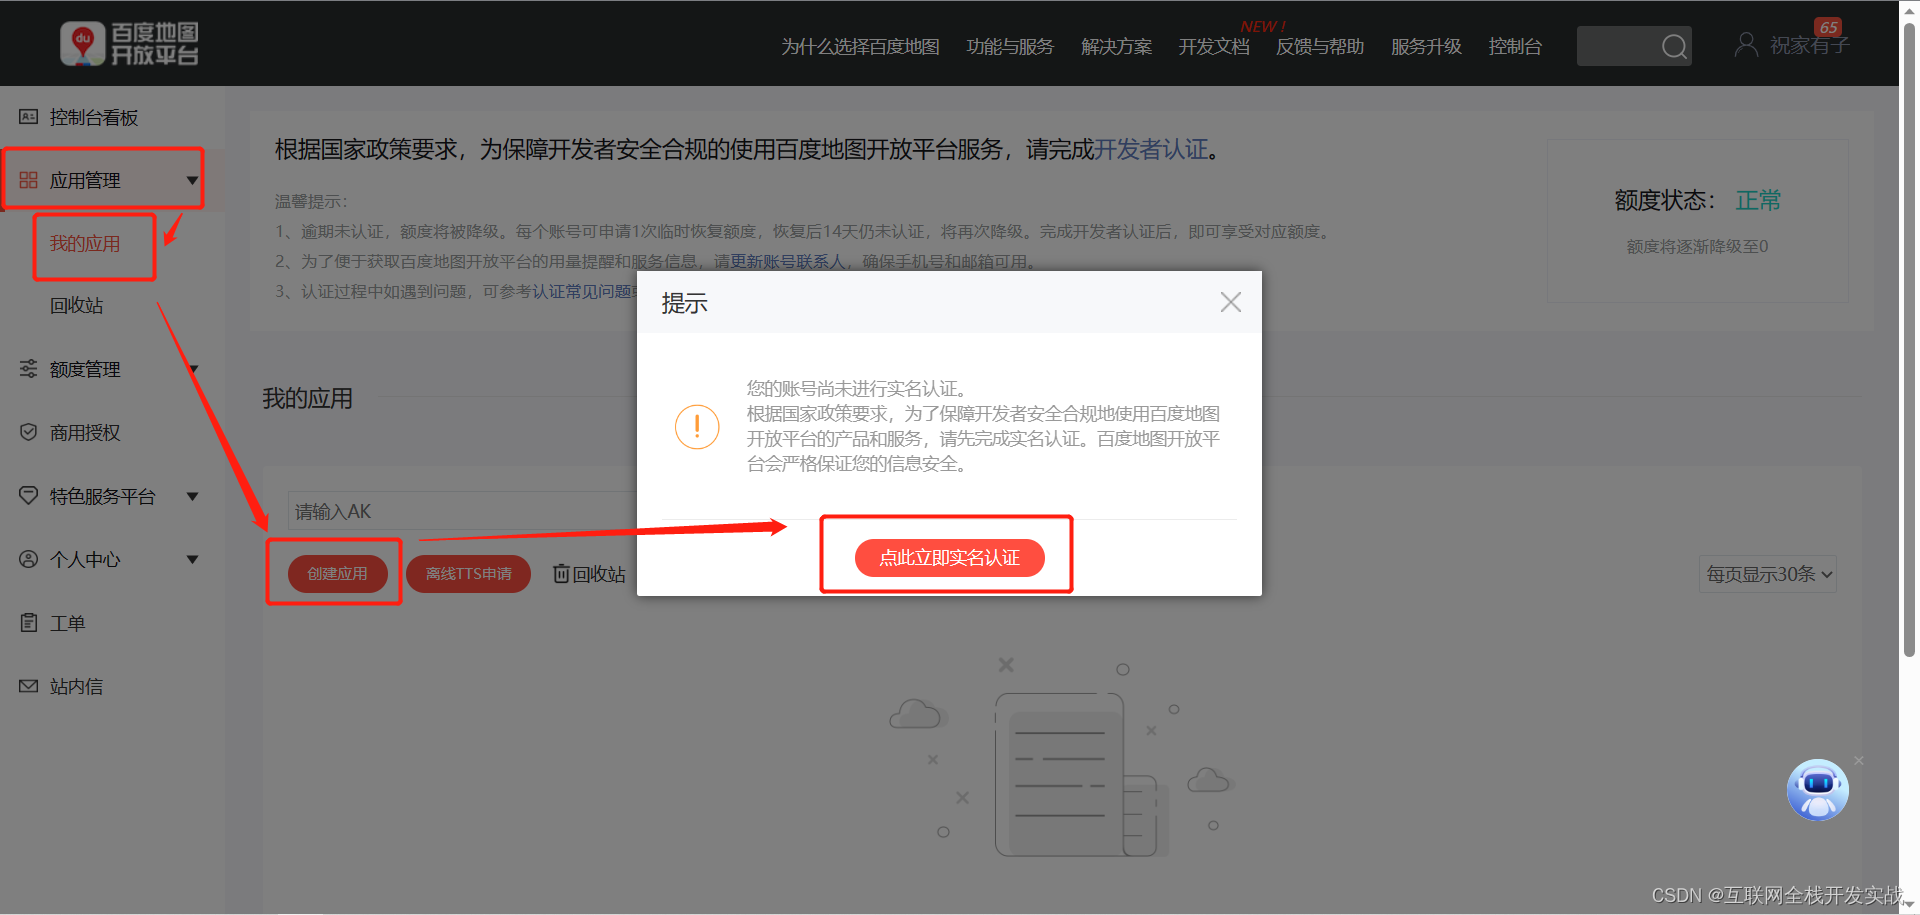Expand the 个人中心 section arrow

click(193, 559)
